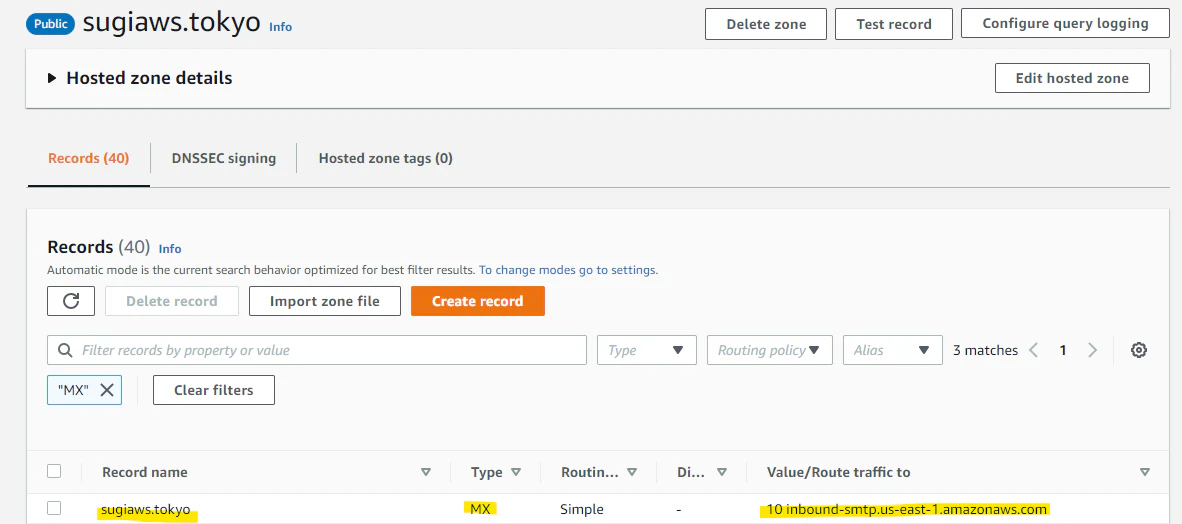The image size is (1182, 524).
Task: Open the table settings gear icon
Action: [x=1138, y=350]
